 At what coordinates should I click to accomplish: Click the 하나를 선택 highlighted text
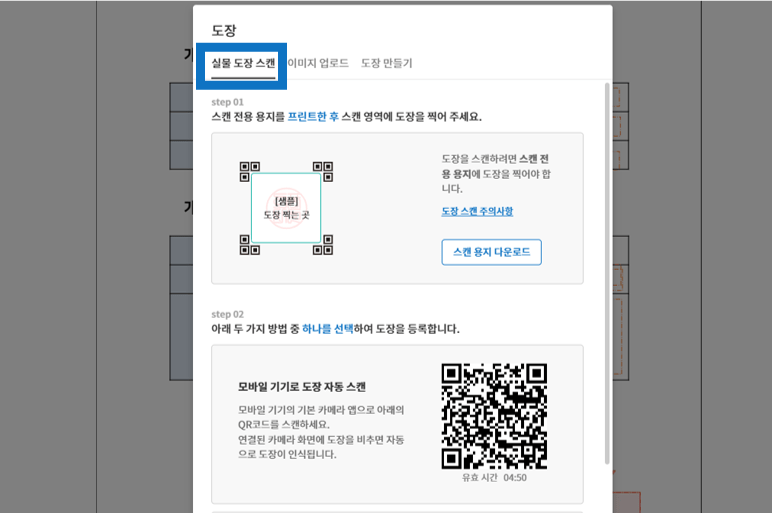coord(327,329)
